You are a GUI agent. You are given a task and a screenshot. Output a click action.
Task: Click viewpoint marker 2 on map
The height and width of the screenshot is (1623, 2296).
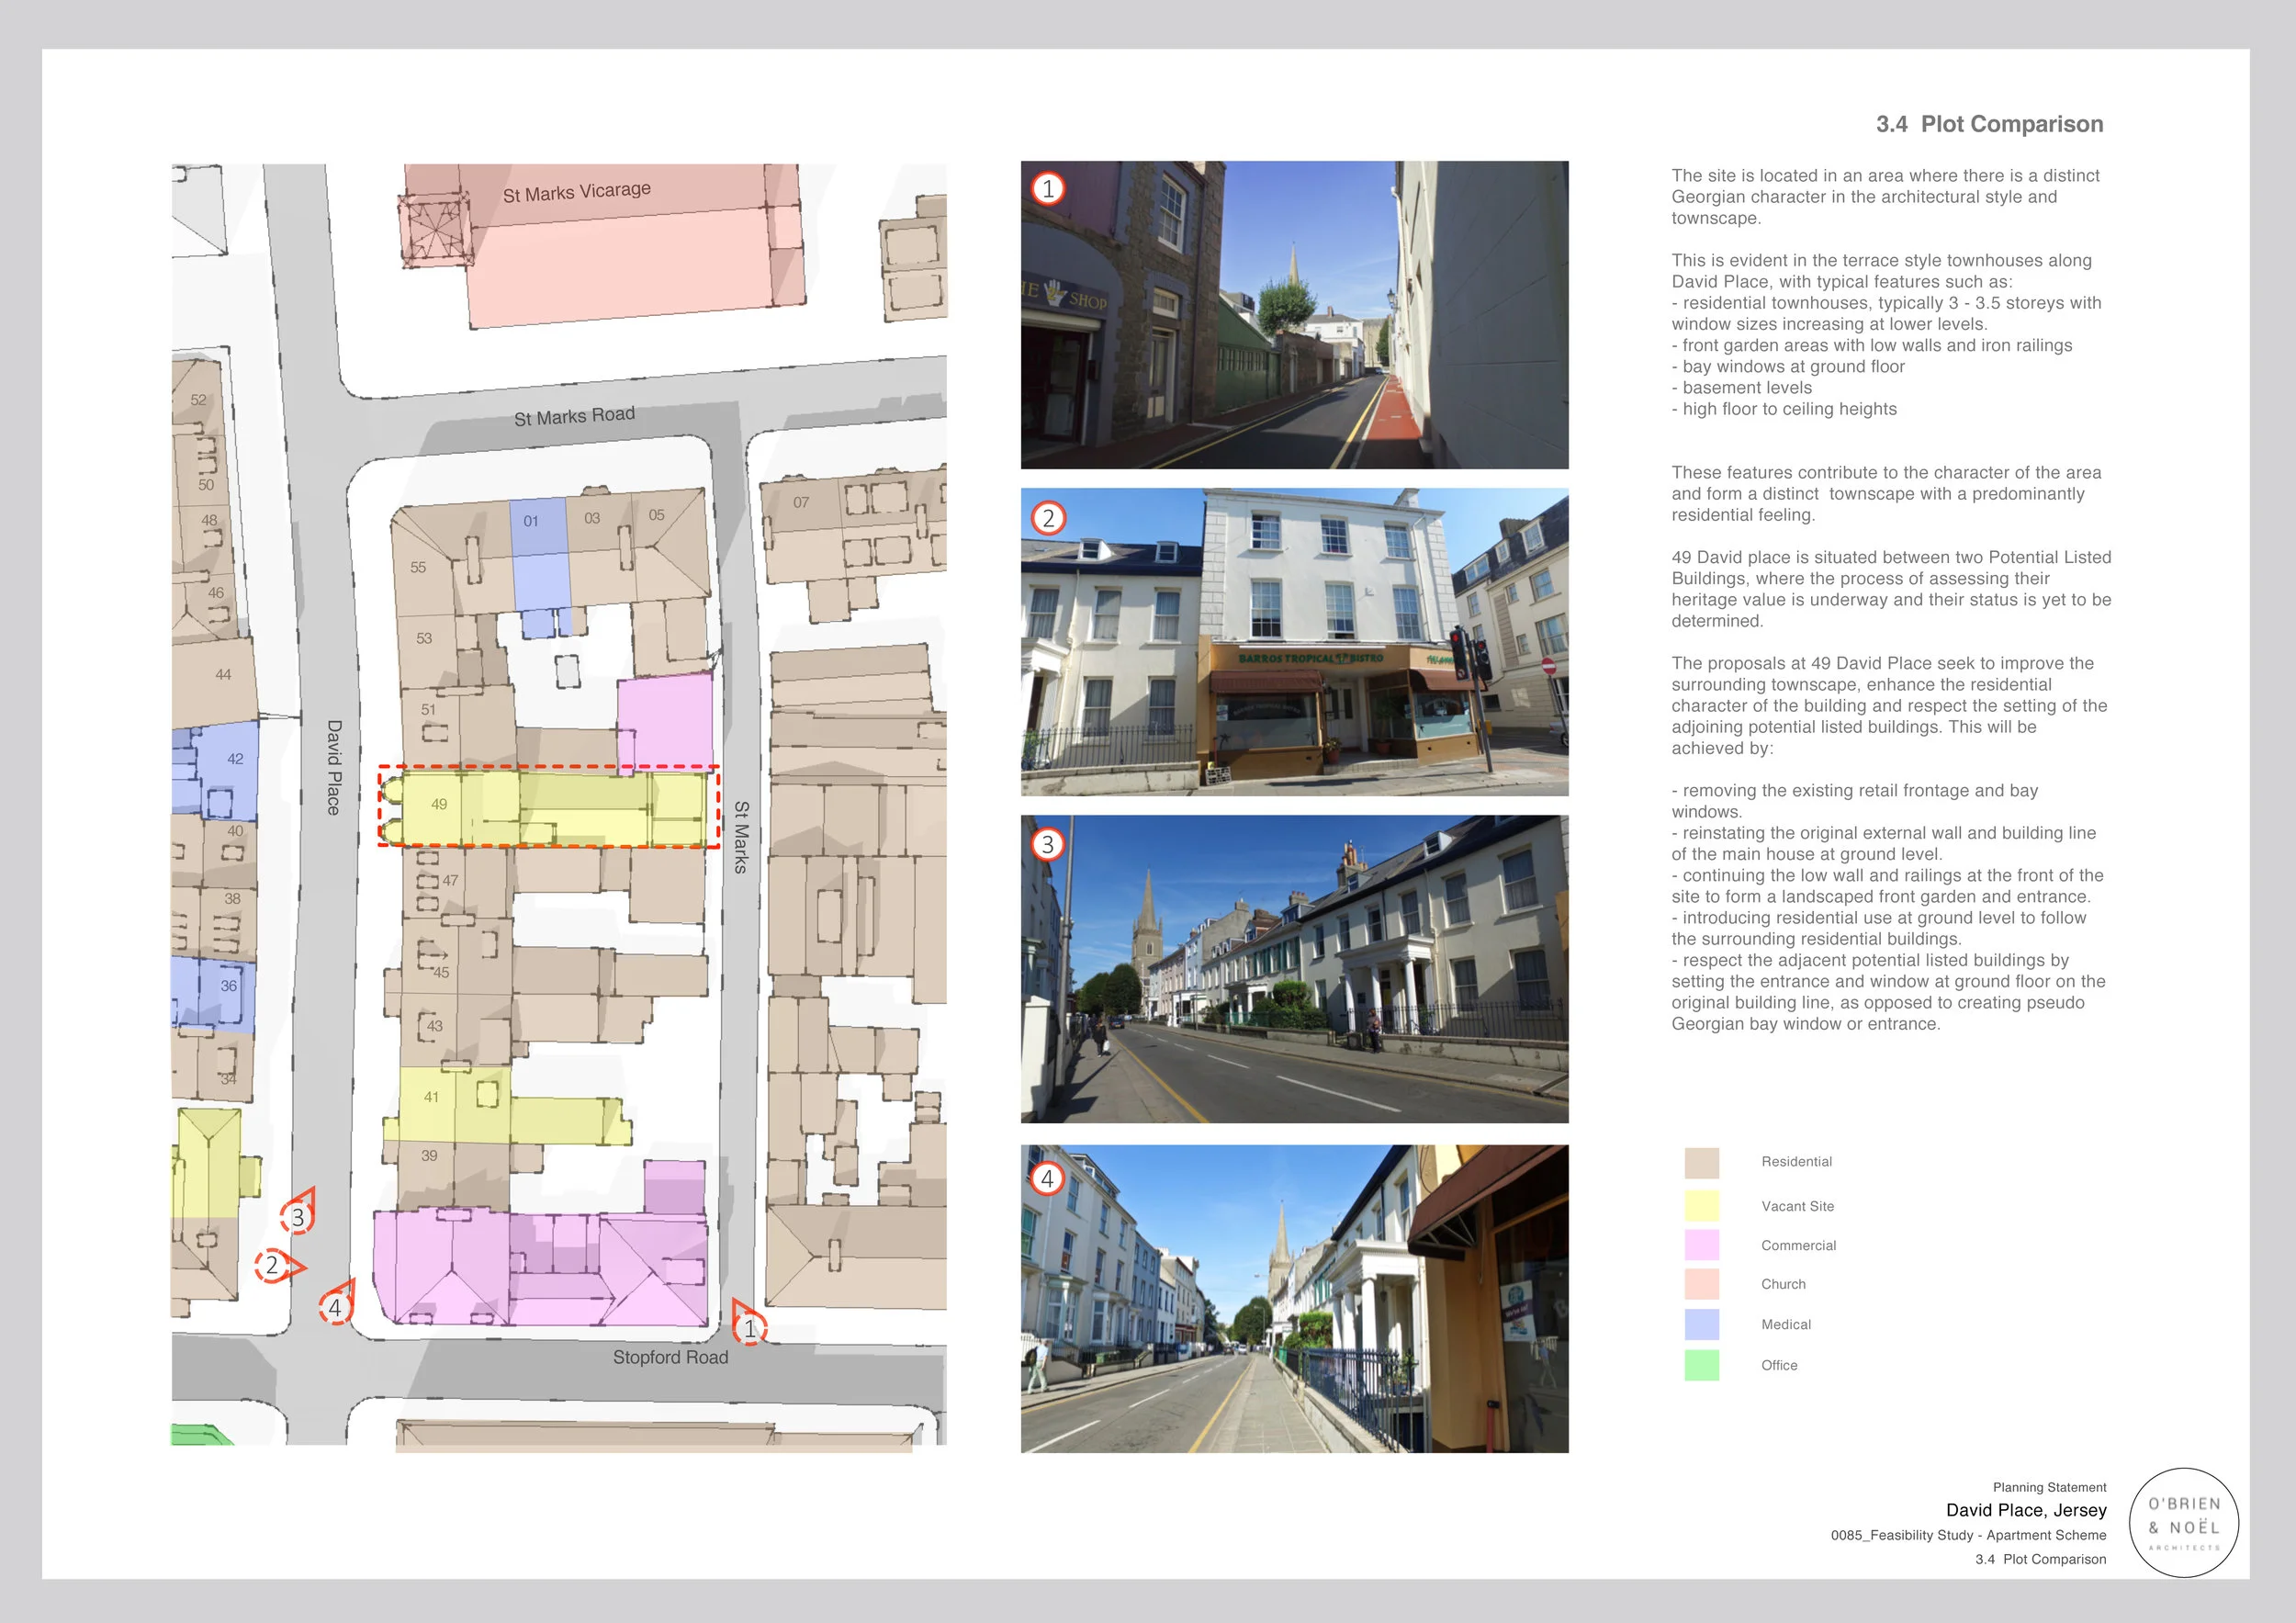[x=272, y=1265]
